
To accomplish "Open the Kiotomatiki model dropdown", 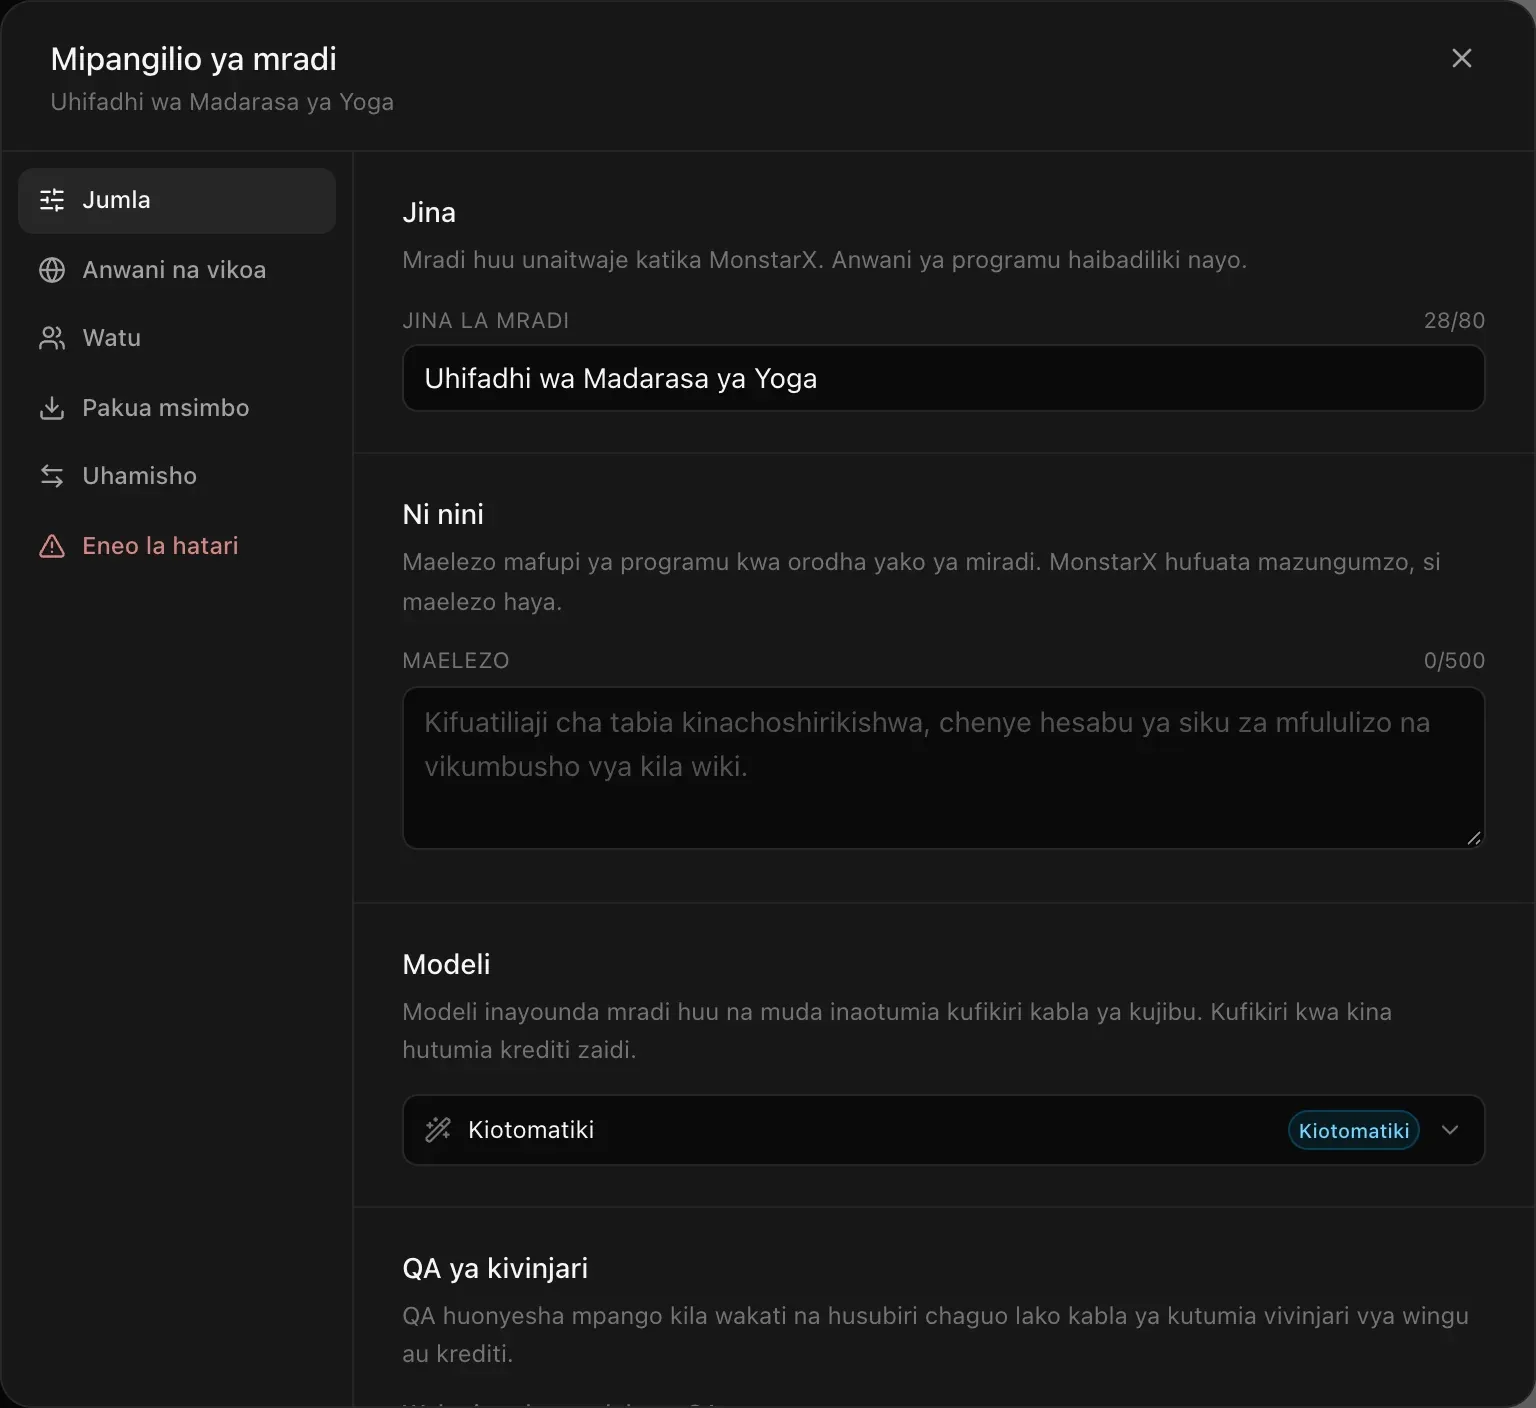I will coord(943,1130).
